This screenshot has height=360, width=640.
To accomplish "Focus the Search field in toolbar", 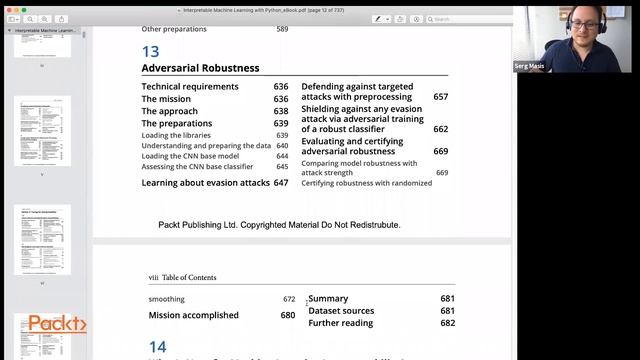I will point(469,19).
